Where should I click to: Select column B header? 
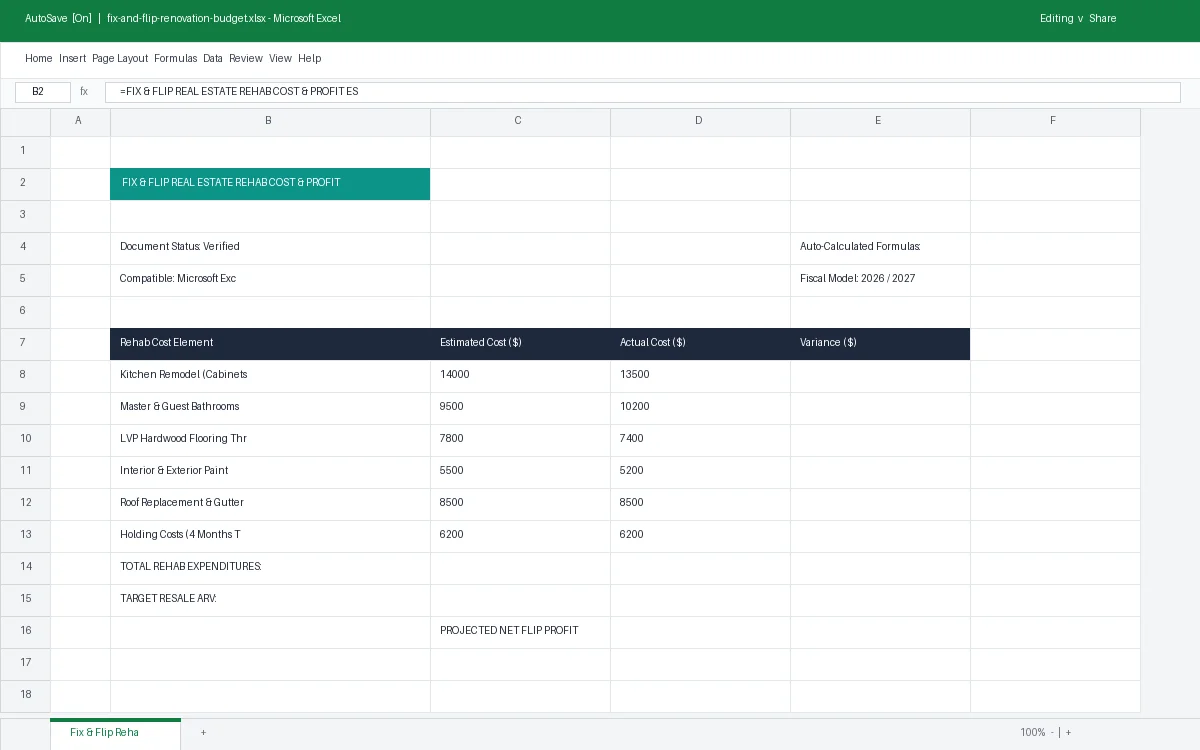point(270,122)
